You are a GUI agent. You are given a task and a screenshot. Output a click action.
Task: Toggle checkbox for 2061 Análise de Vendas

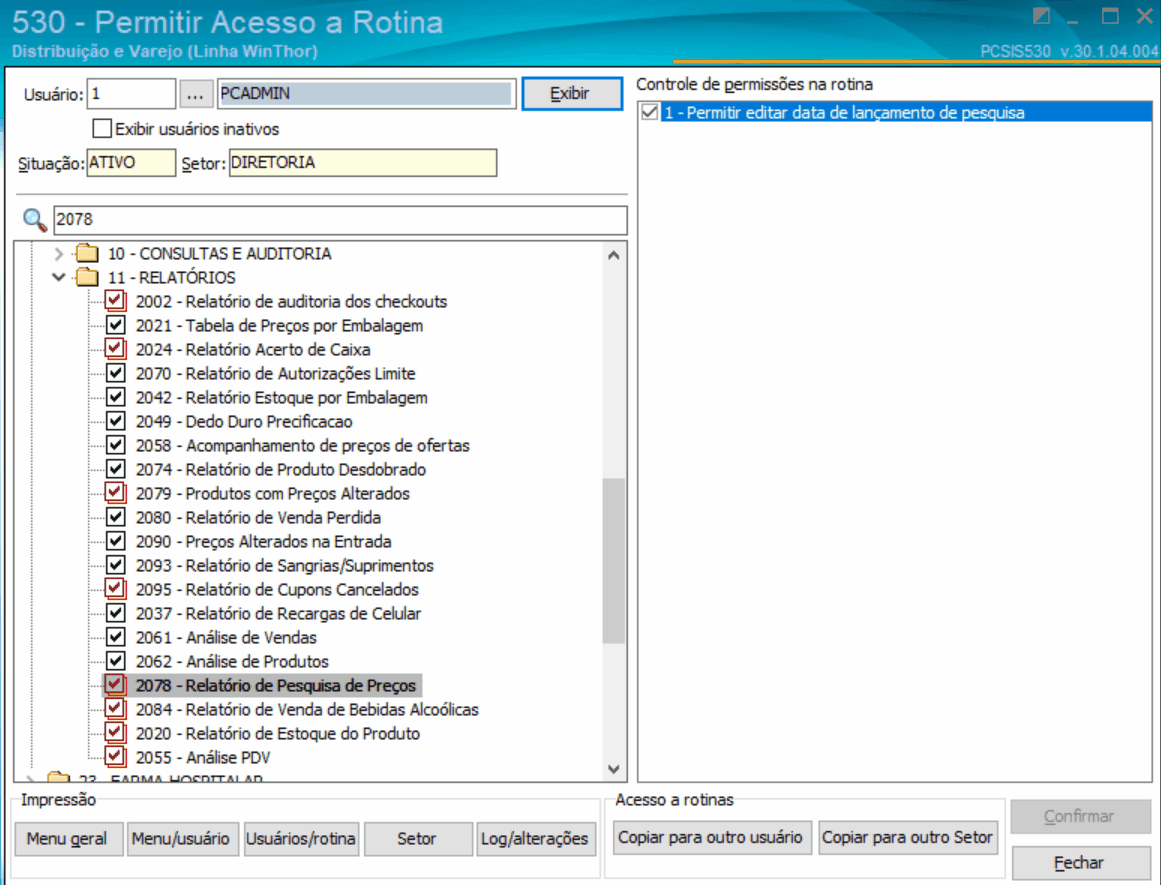[x=116, y=637]
